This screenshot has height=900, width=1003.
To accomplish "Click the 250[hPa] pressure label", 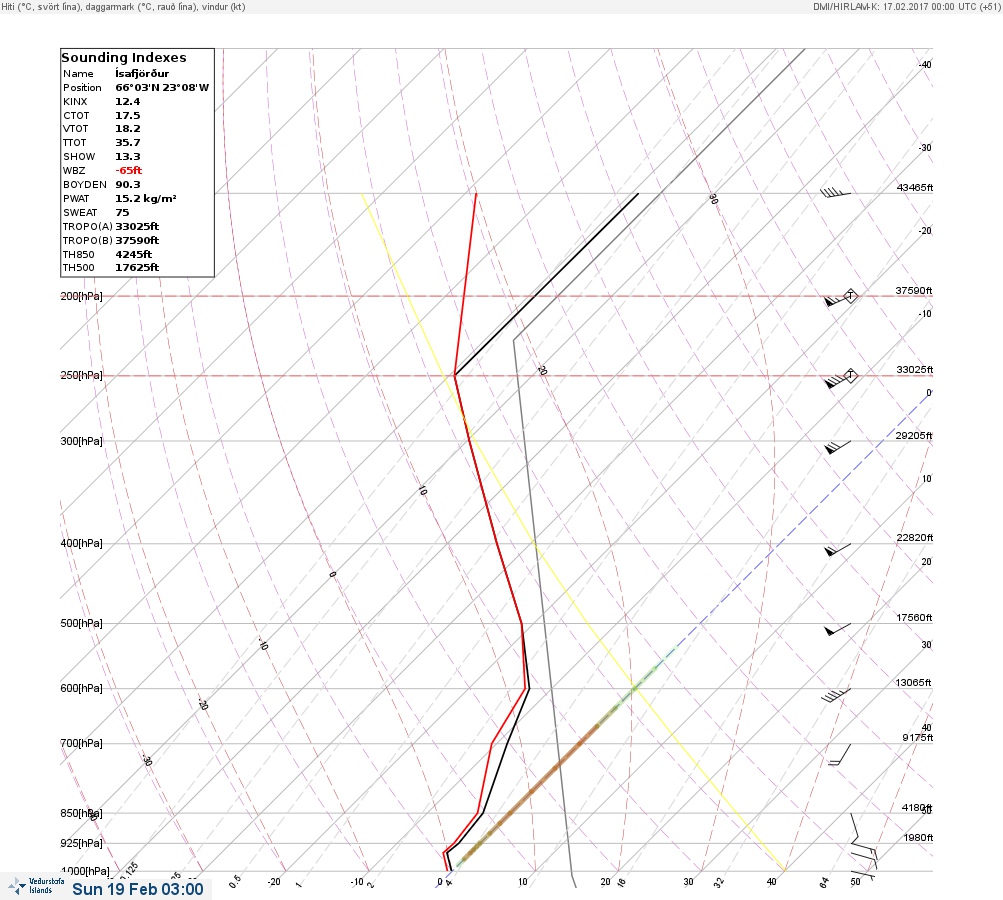I will [x=81, y=375].
